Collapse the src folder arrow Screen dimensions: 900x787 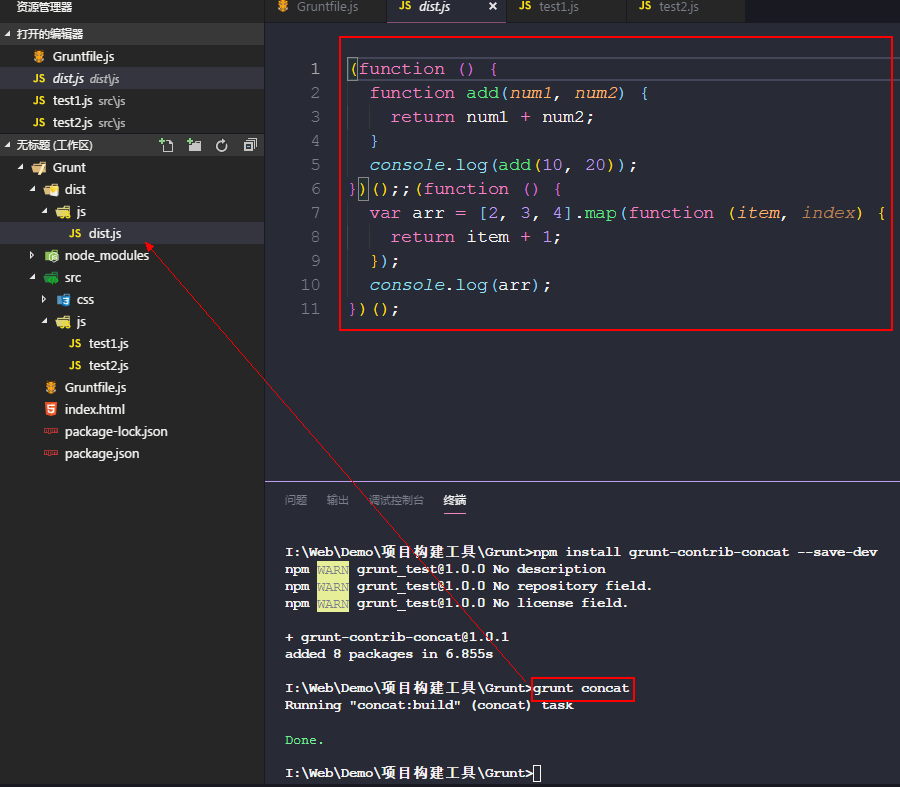[33, 277]
